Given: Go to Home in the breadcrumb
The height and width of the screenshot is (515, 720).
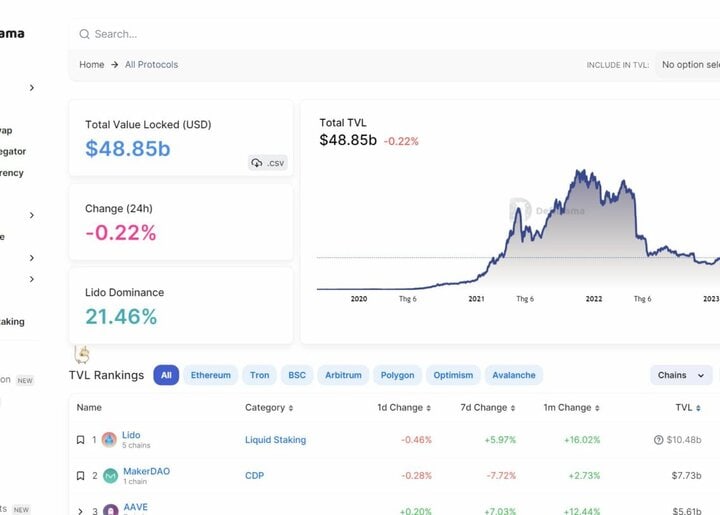Looking at the screenshot, I should coord(92,65).
